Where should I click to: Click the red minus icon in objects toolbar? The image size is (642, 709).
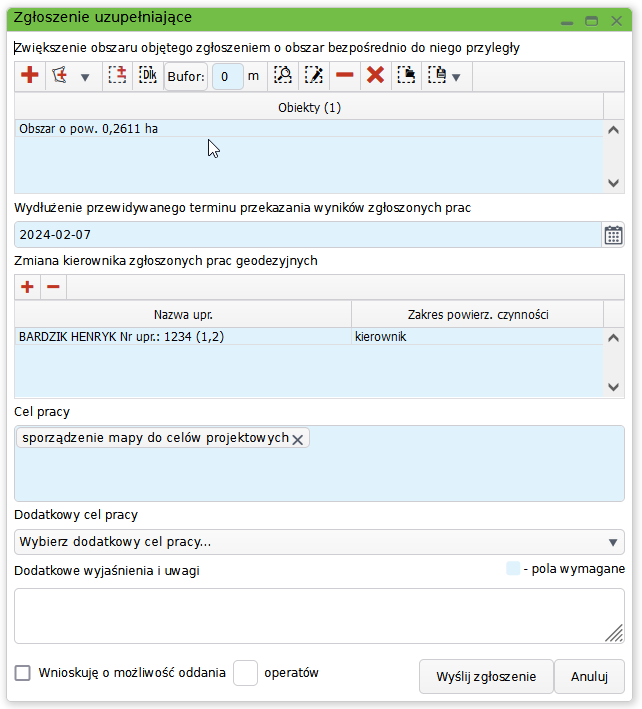344,76
